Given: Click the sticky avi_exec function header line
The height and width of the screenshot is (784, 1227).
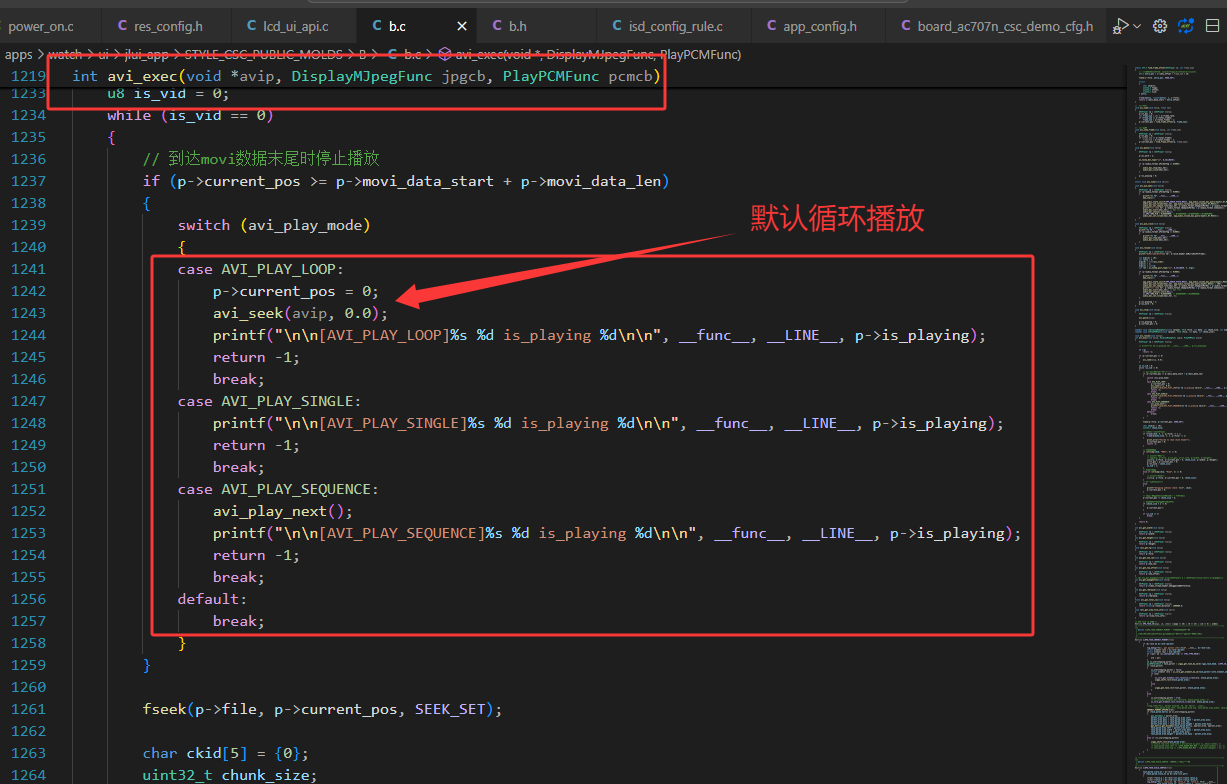Looking at the screenshot, I should (366, 76).
